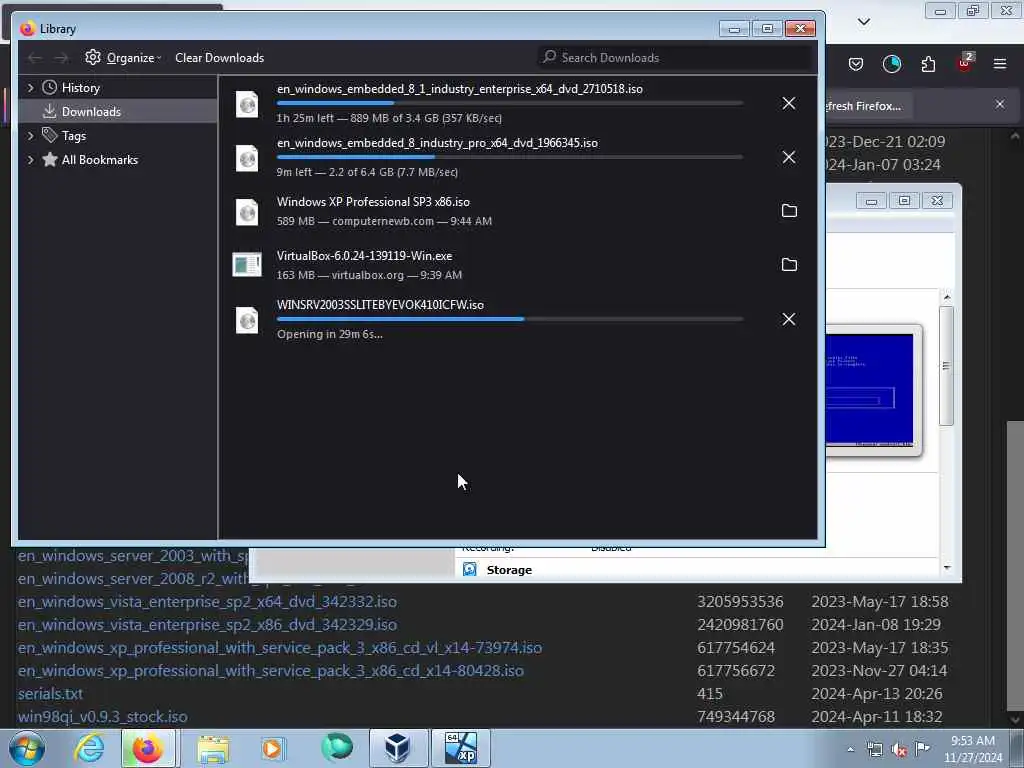Open VirtualBox Manager from taskbar
The image size is (1024, 768).
[x=398, y=748]
